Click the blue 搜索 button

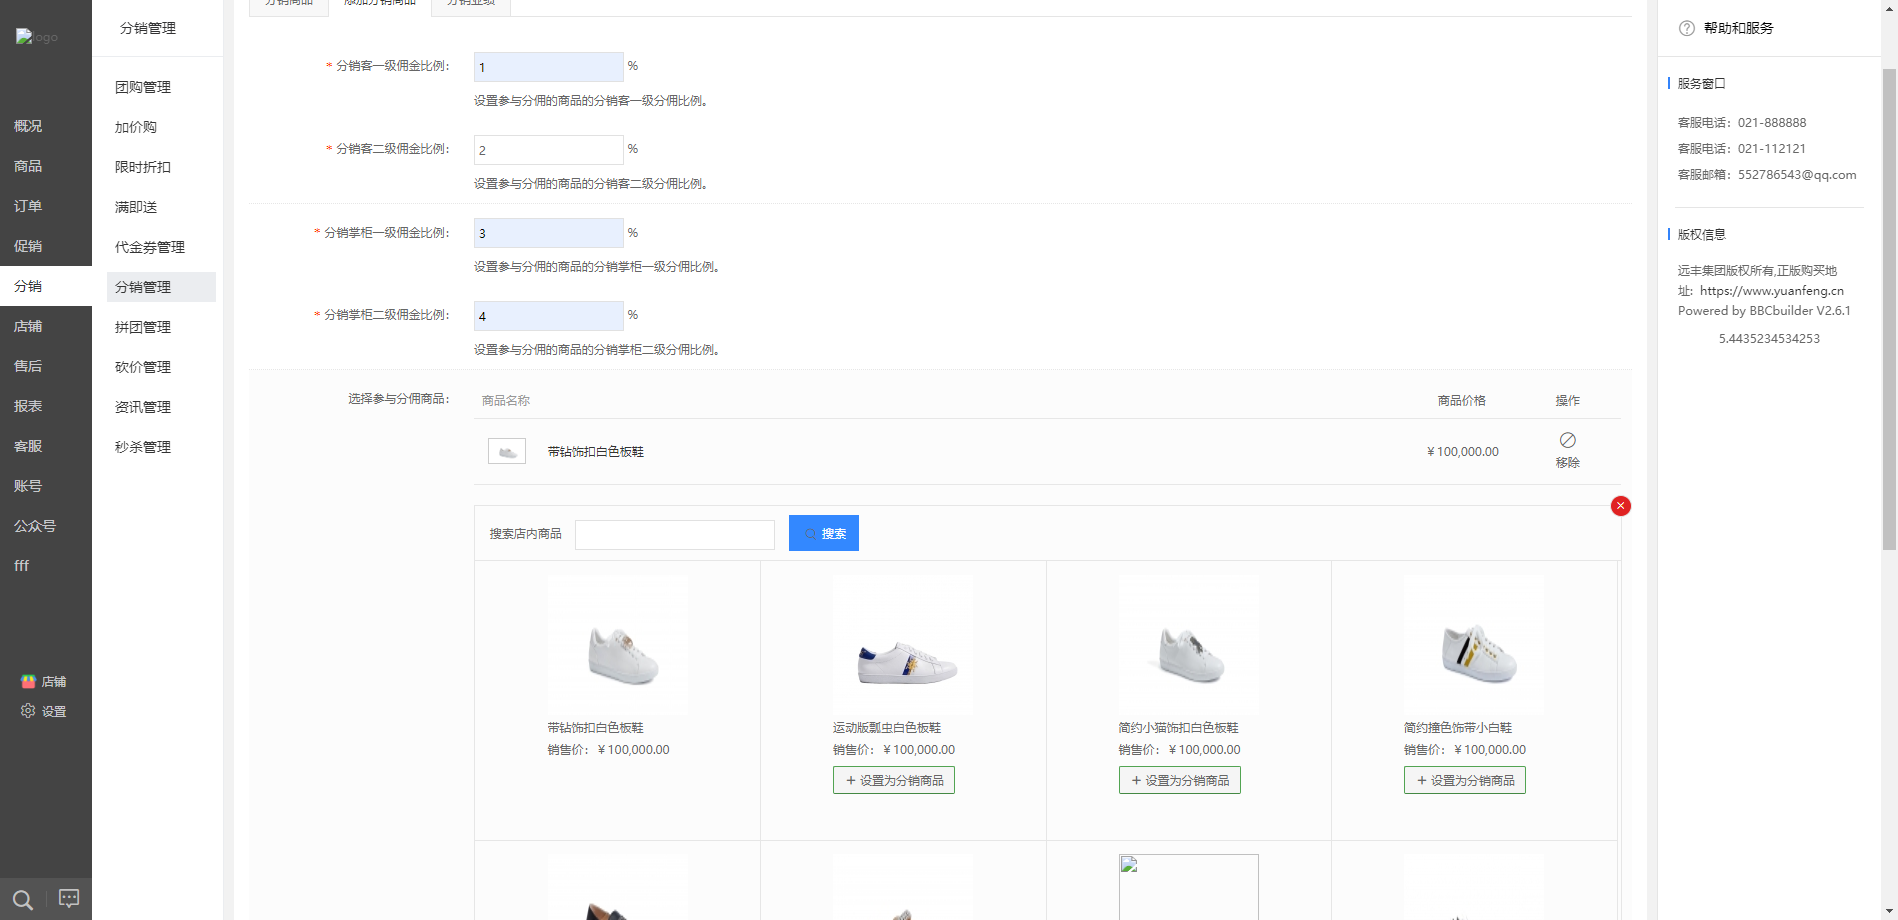click(x=824, y=533)
